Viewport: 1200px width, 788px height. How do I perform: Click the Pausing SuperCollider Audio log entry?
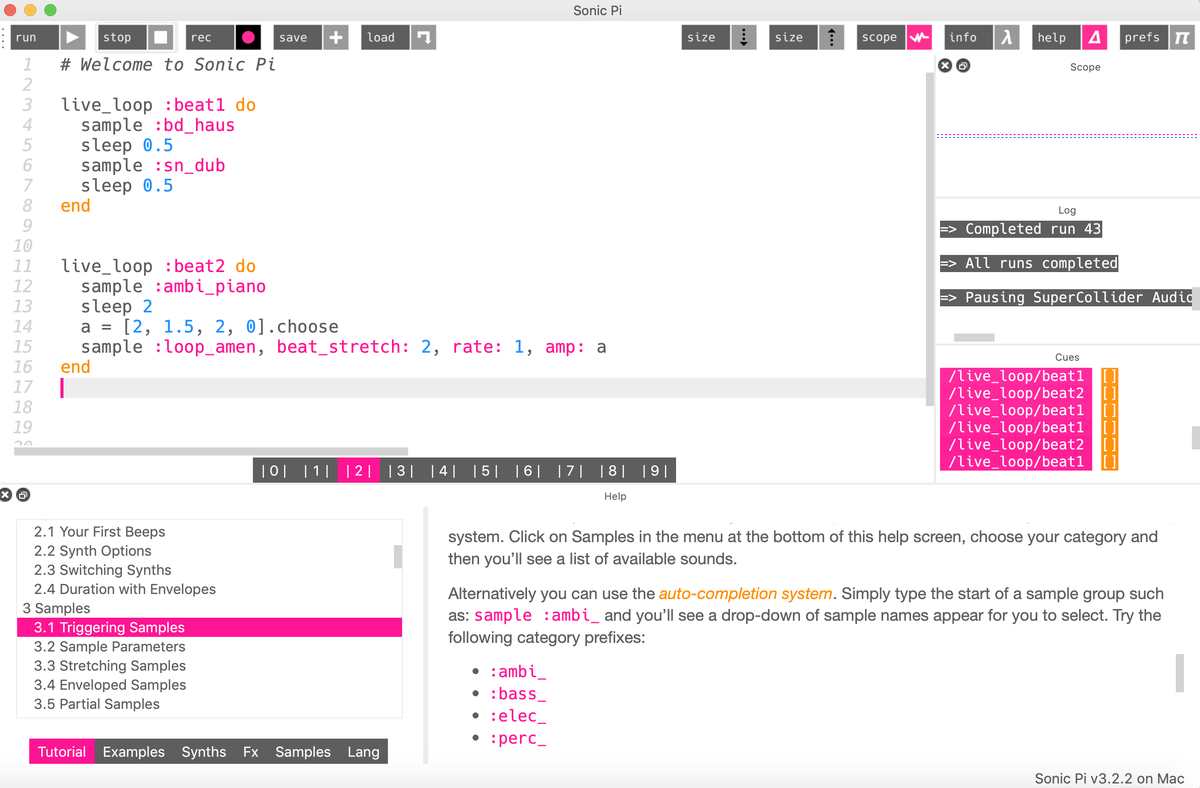coord(1067,297)
